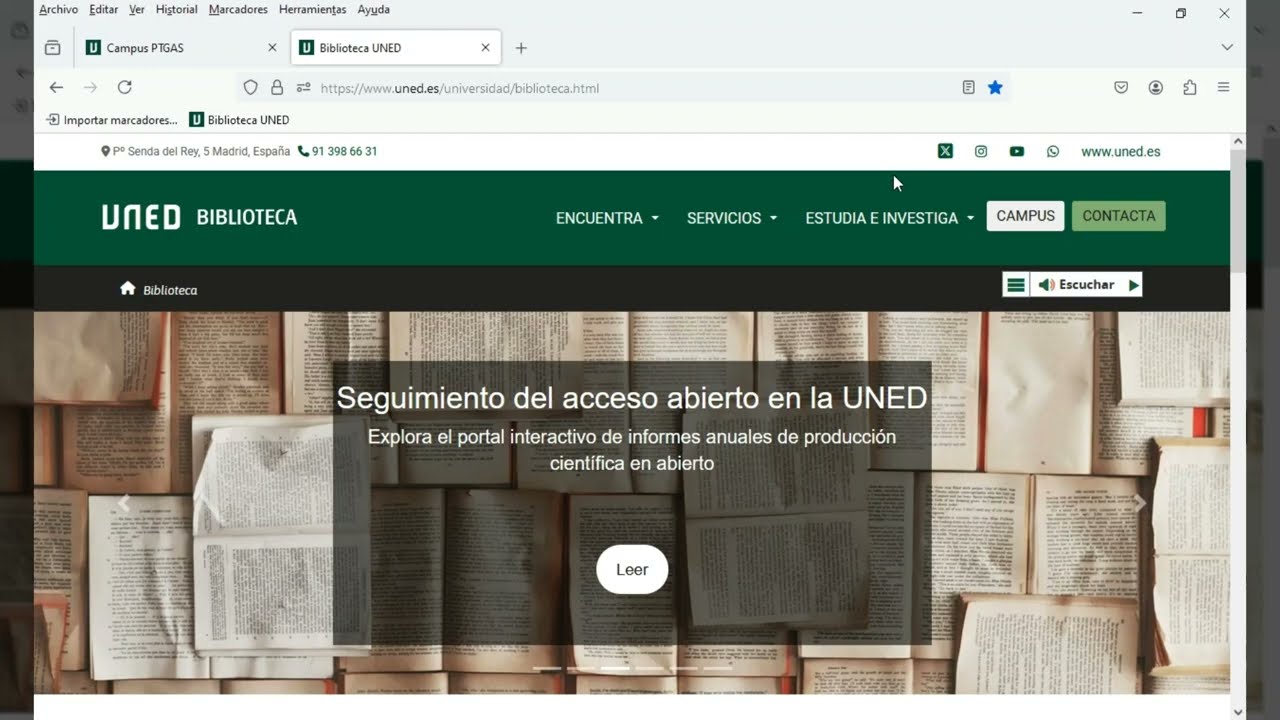Open the Pocket save icon
This screenshot has width=1280, height=720.
[1121, 88]
